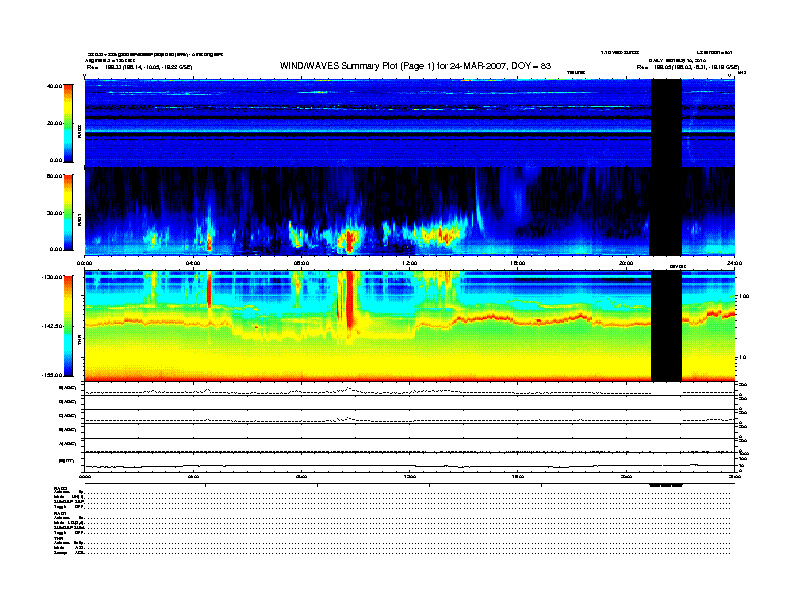792x612 pixels.
Task: Click 24:00 time tick below RAD1 spectrogram
Action: pos(734,263)
